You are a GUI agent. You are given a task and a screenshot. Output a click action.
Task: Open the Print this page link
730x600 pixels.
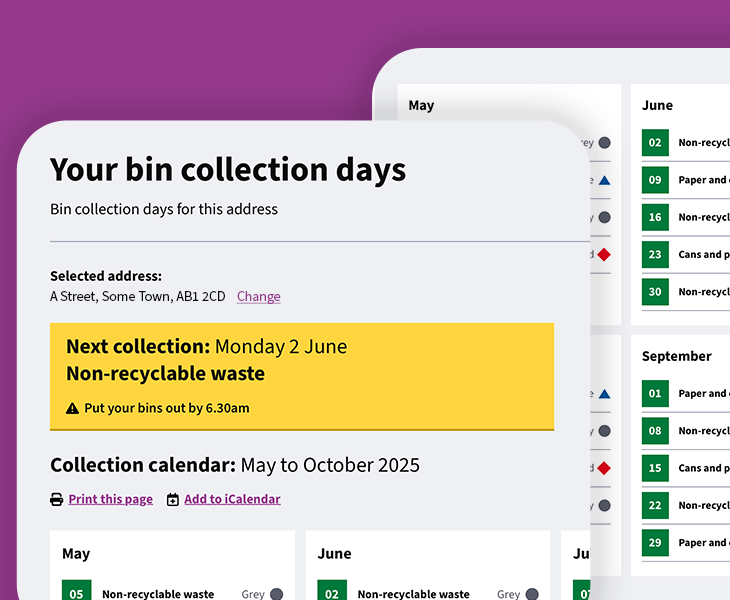[x=110, y=499]
